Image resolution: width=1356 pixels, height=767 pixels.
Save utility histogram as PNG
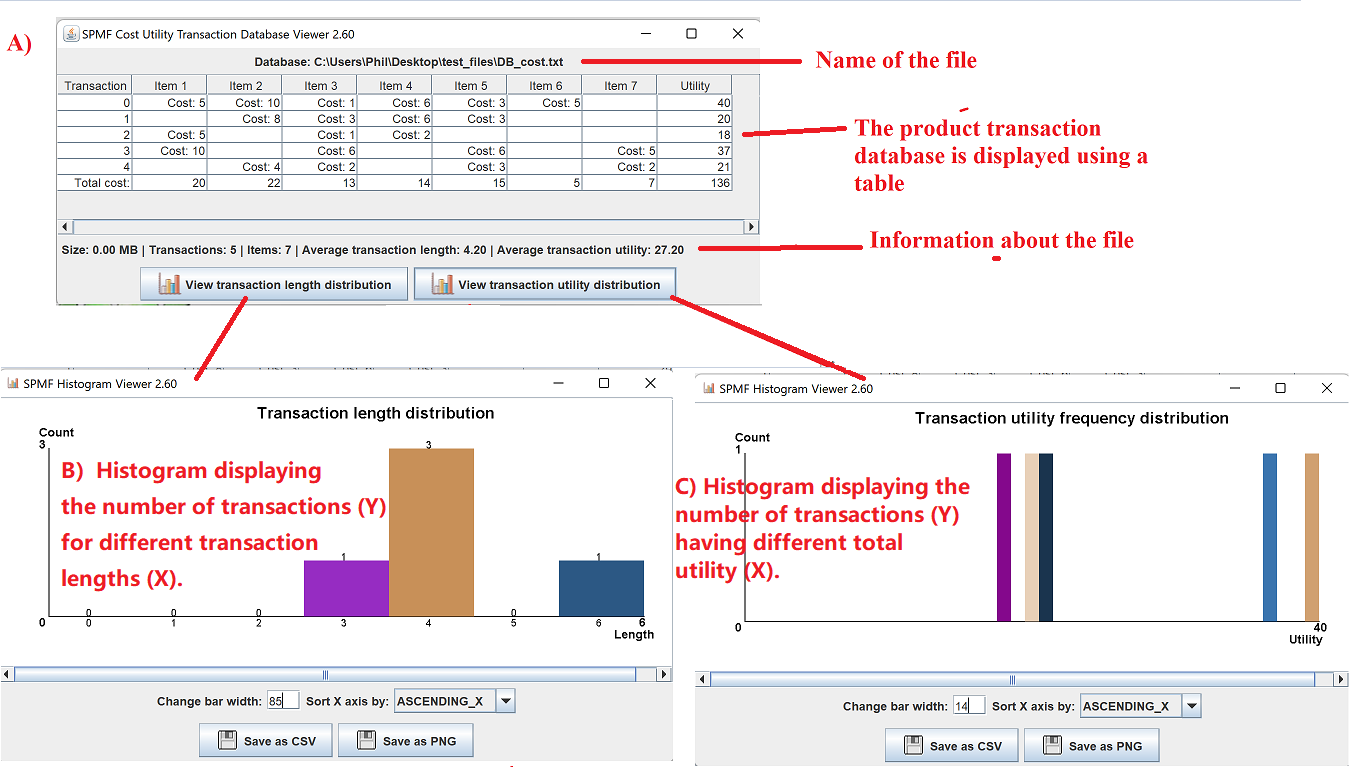tap(1091, 746)
